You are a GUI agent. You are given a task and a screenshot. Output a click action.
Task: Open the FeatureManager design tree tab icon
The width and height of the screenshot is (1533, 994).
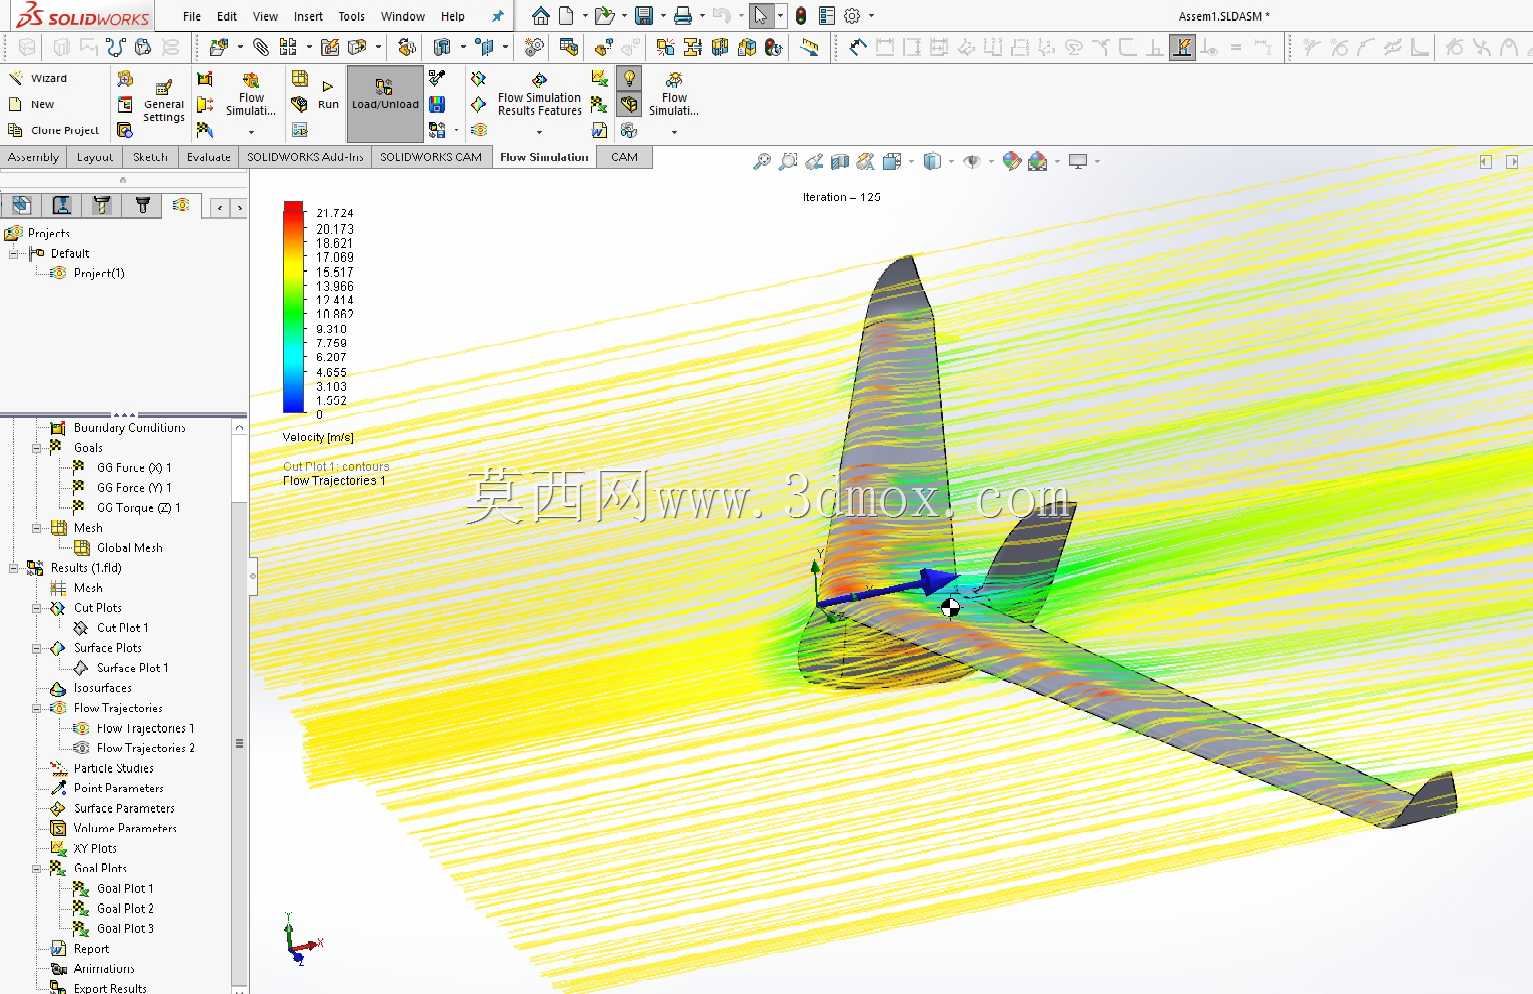22,205
